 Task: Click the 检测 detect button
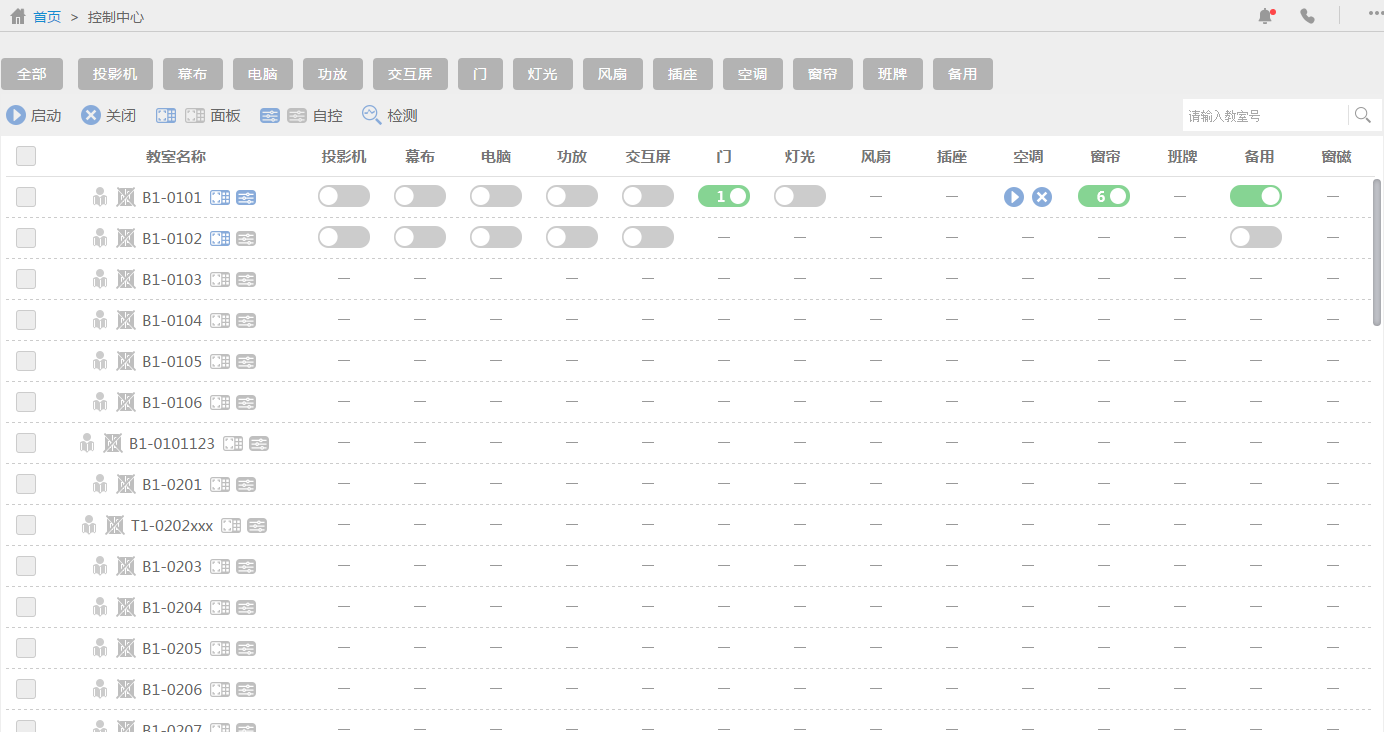(390, 116)
